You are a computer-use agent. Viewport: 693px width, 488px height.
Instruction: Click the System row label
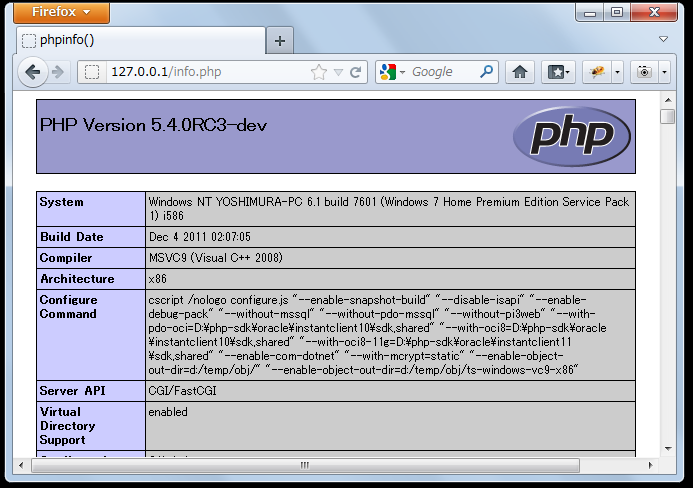61,202
